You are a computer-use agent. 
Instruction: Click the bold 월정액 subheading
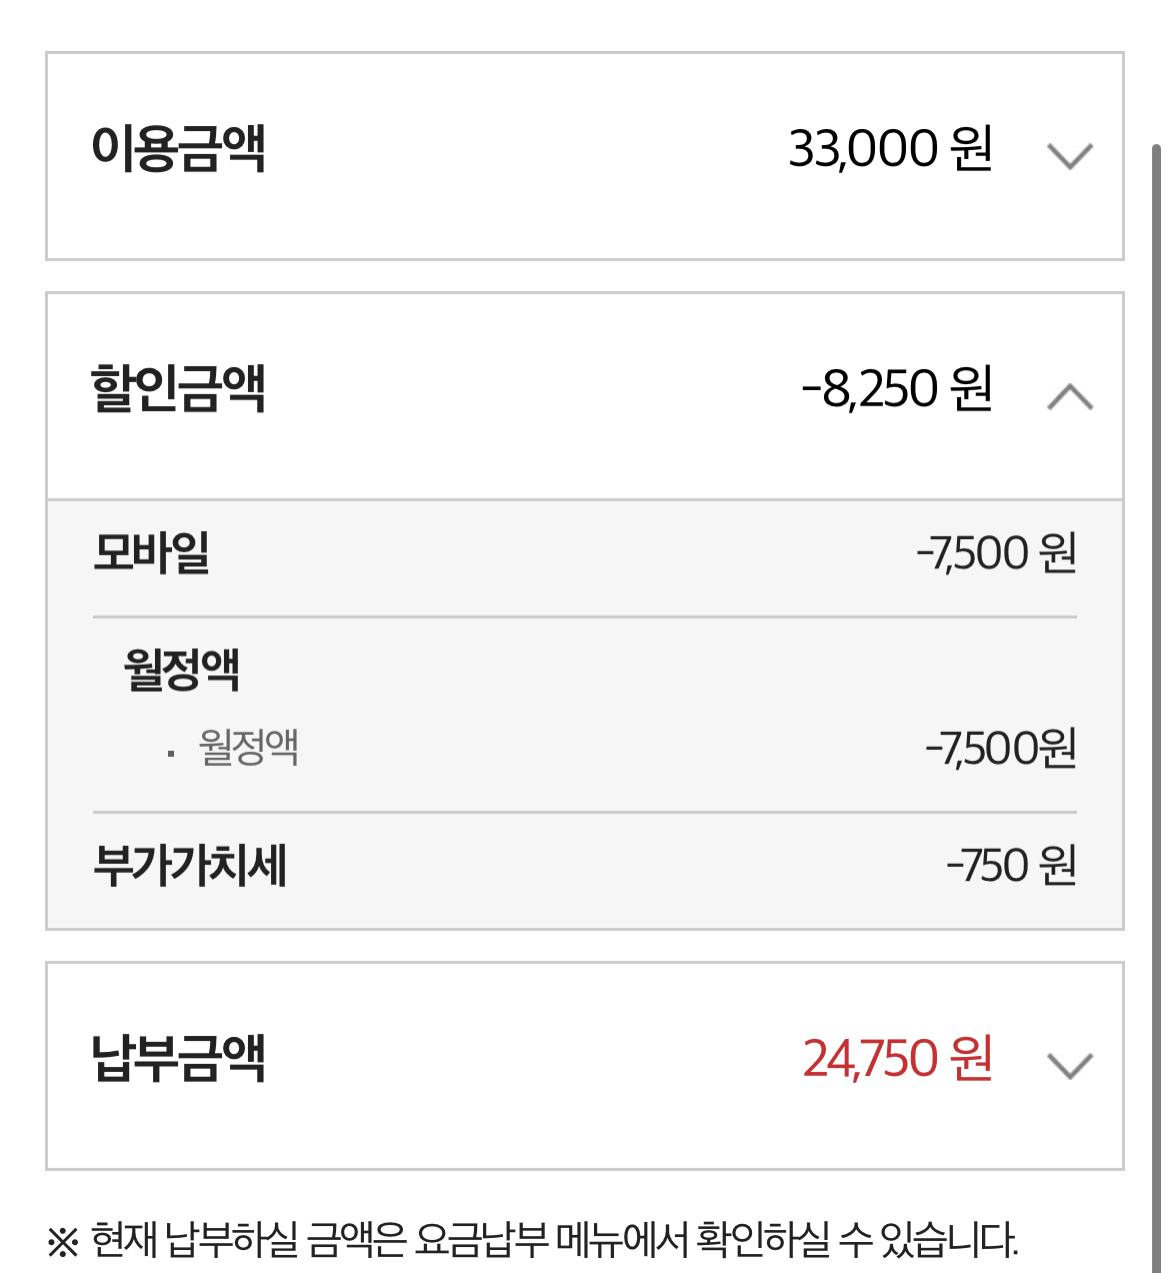point(181,669)
